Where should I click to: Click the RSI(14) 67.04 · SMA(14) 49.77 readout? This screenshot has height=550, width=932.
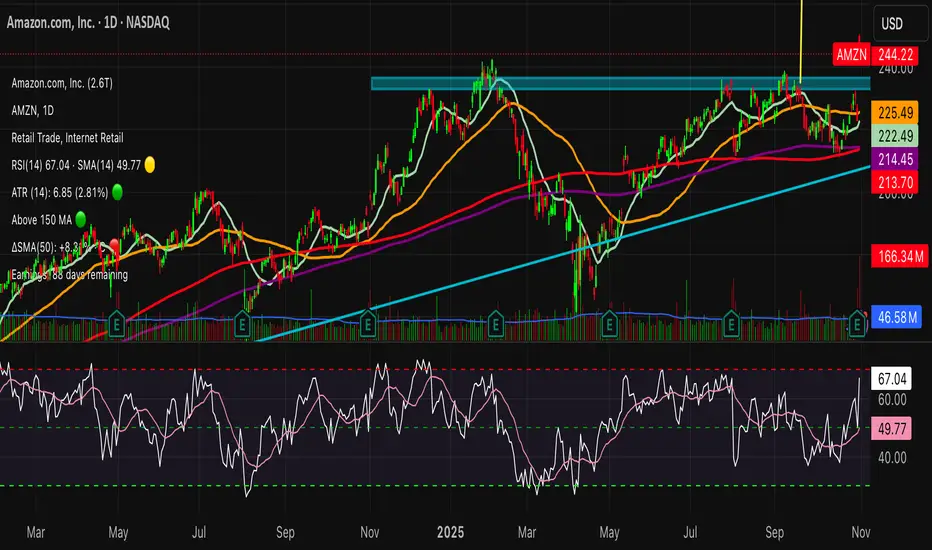pos(76,165)
